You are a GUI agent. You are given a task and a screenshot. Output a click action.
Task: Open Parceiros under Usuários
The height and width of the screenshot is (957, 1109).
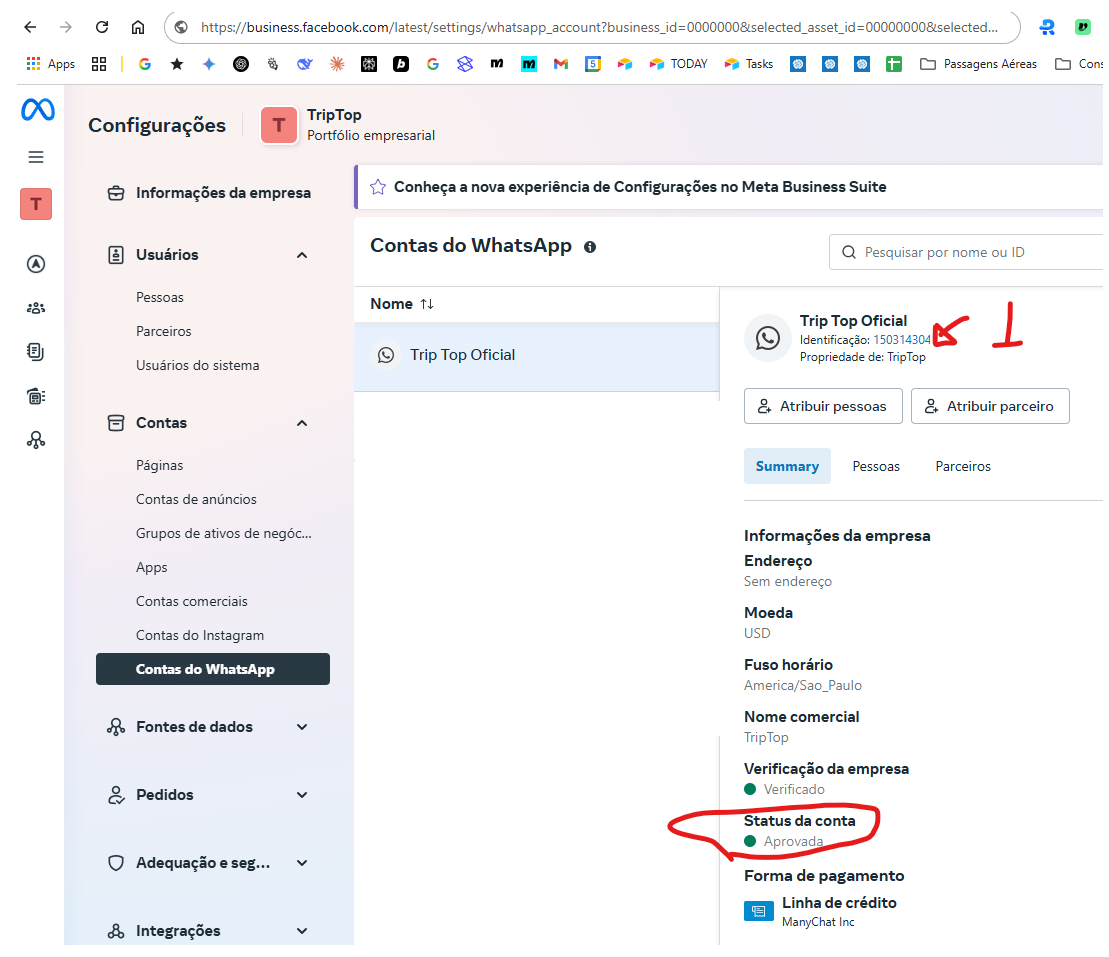[x=163, y=332]
